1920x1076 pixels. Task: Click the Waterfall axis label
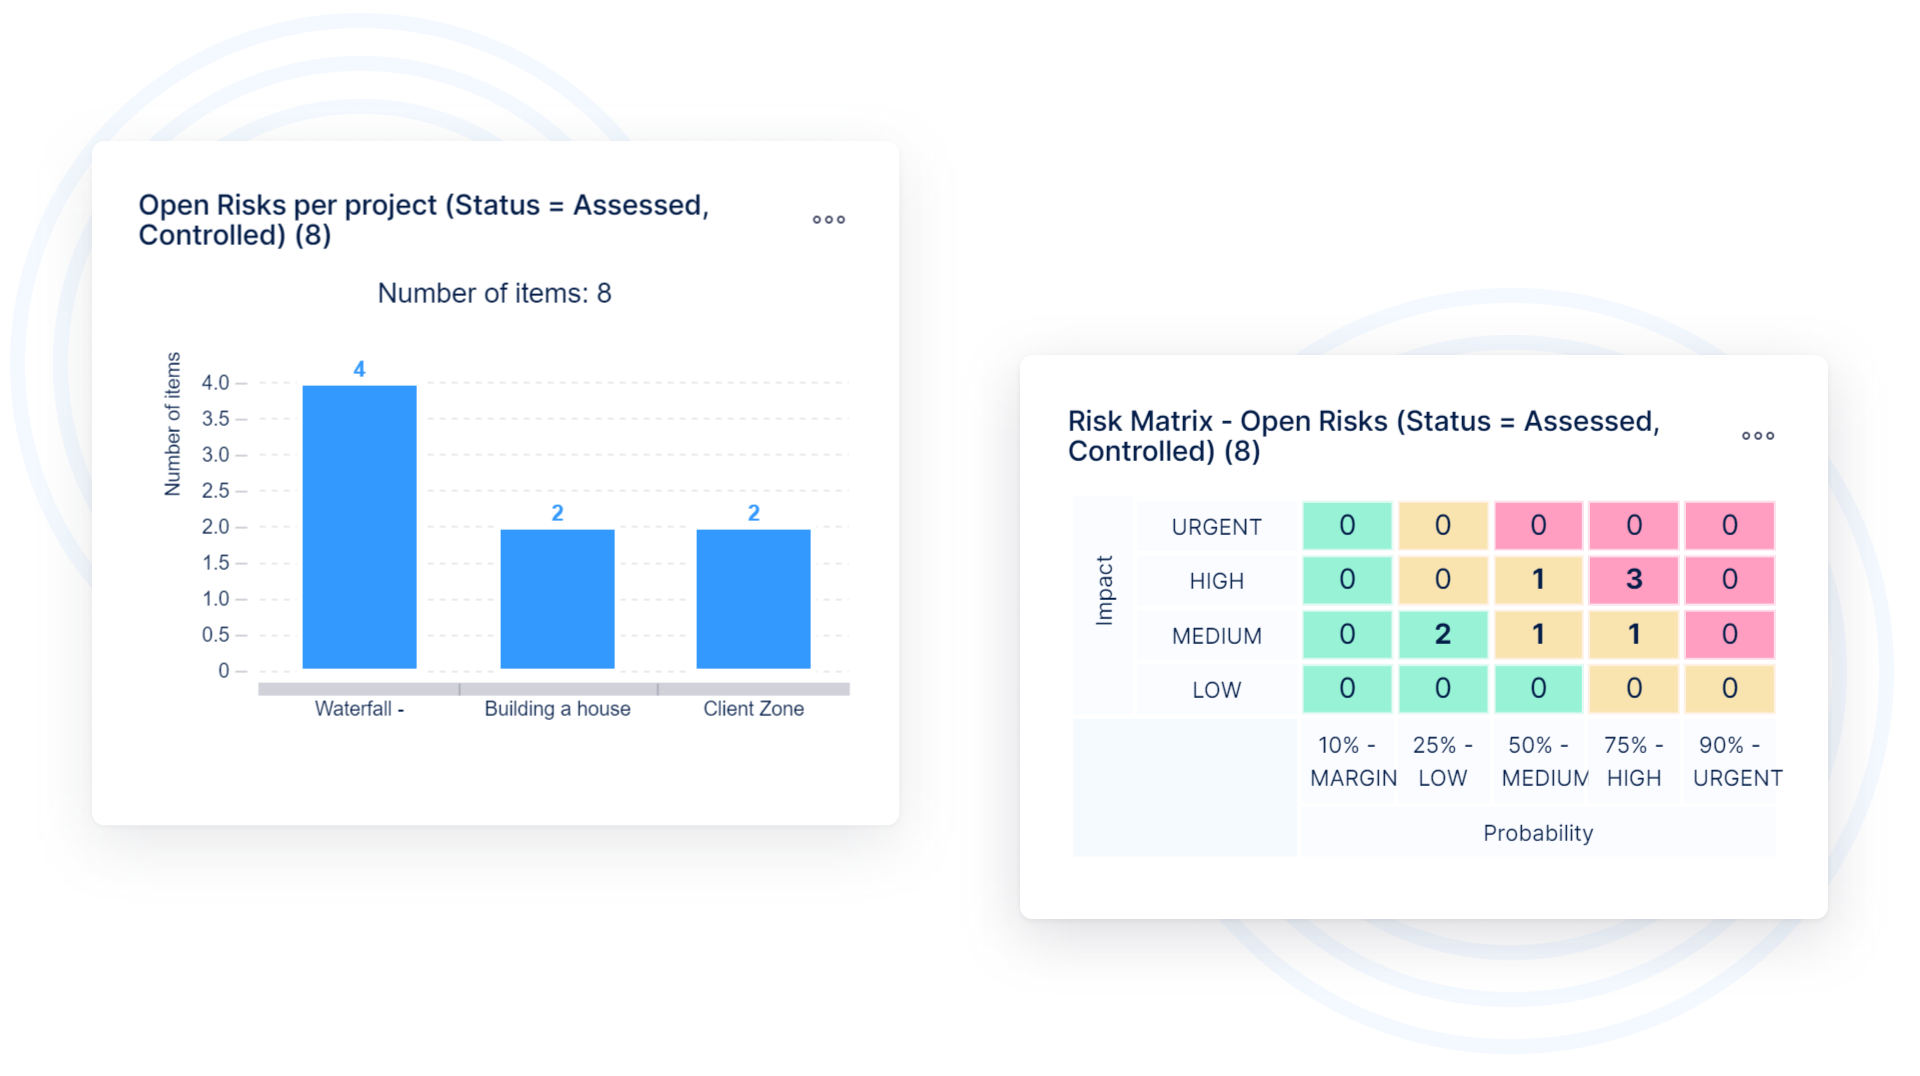point(359,709)
